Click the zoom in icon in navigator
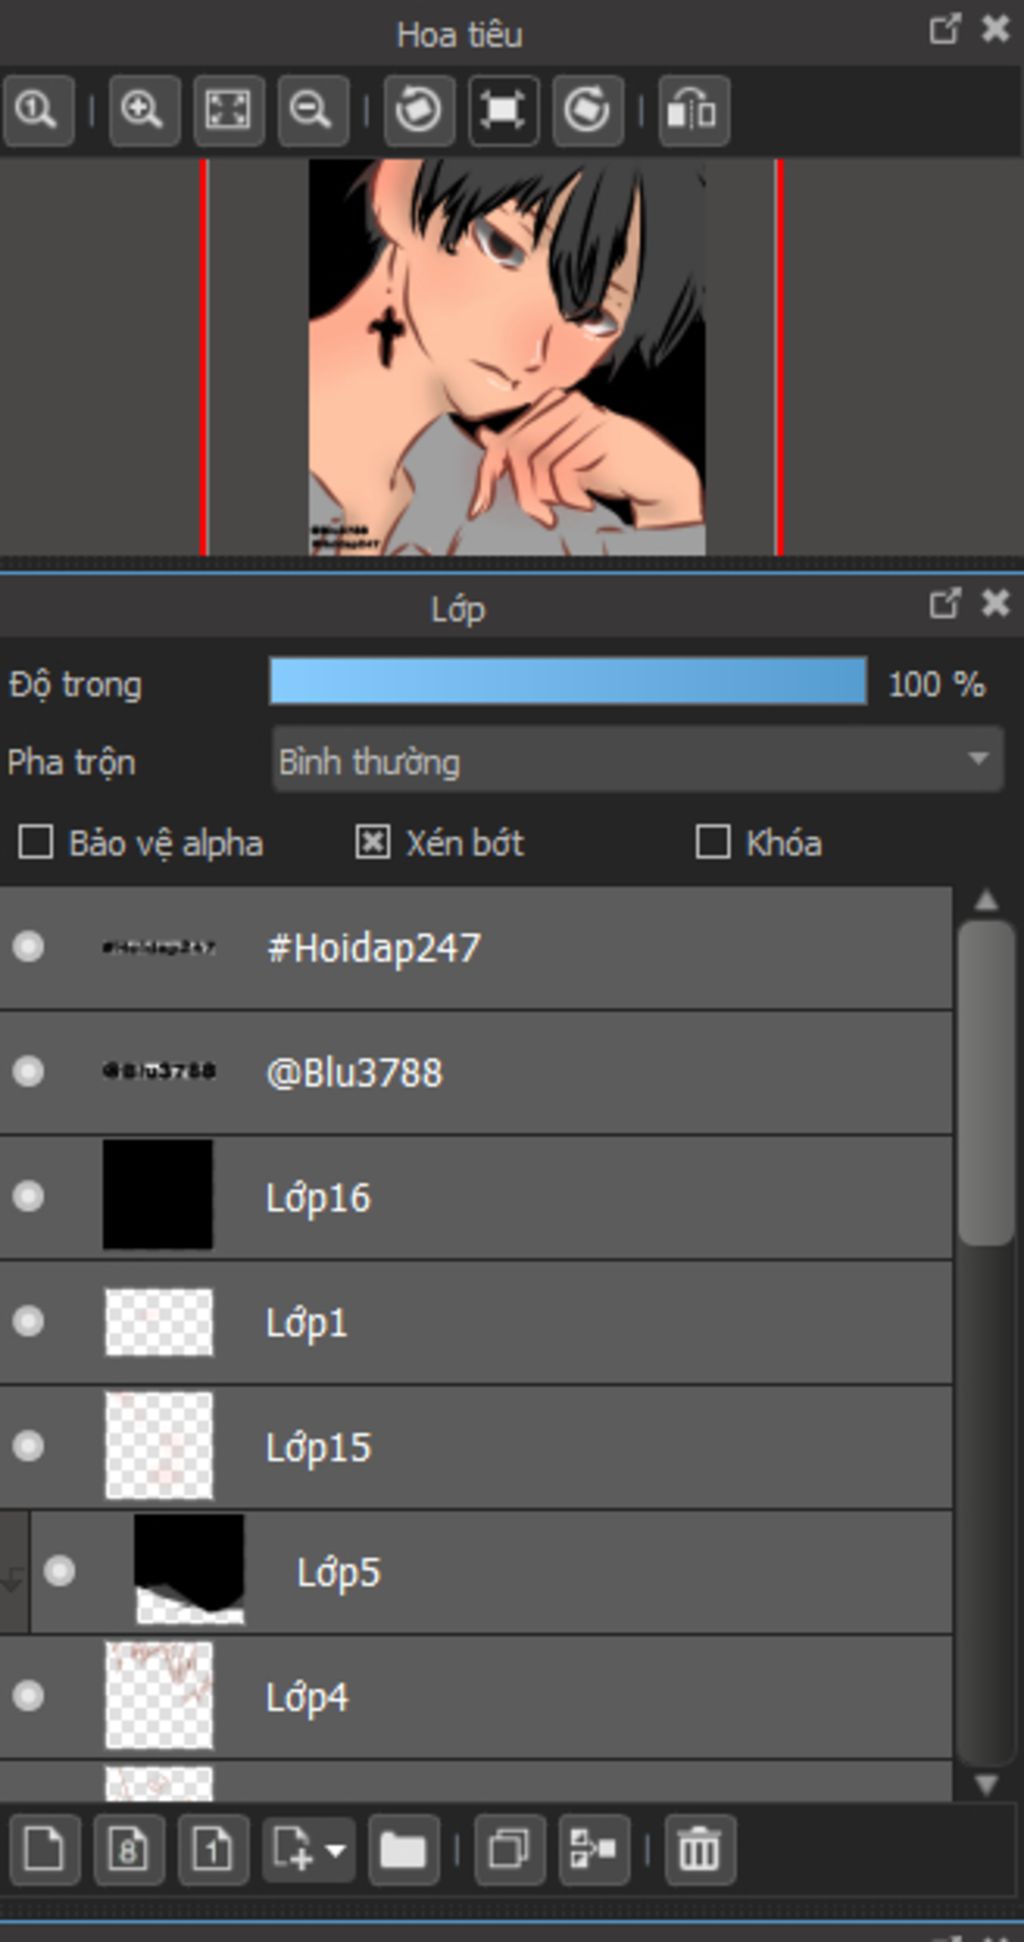This screenshot has width=1024, height=1942. pos(143,110)
